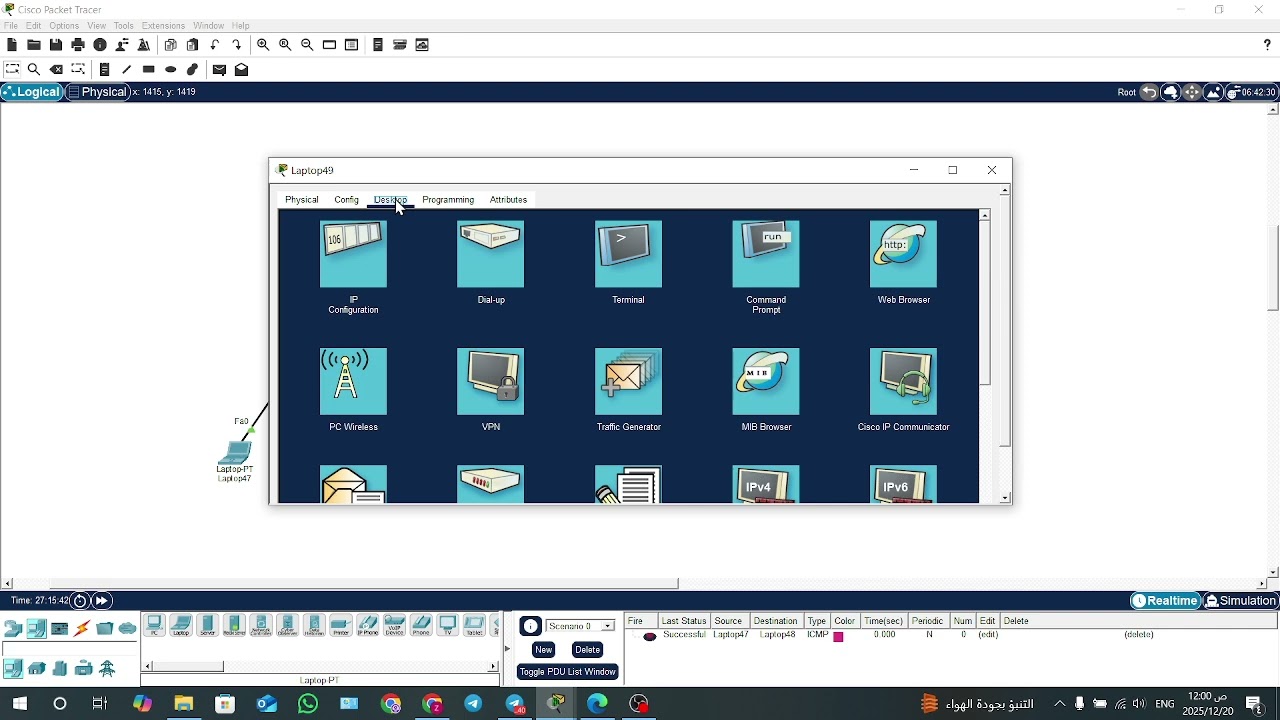Show hidden system tray icons
The height and width of the screenshot is (720, 1280).
(1060, 704)
